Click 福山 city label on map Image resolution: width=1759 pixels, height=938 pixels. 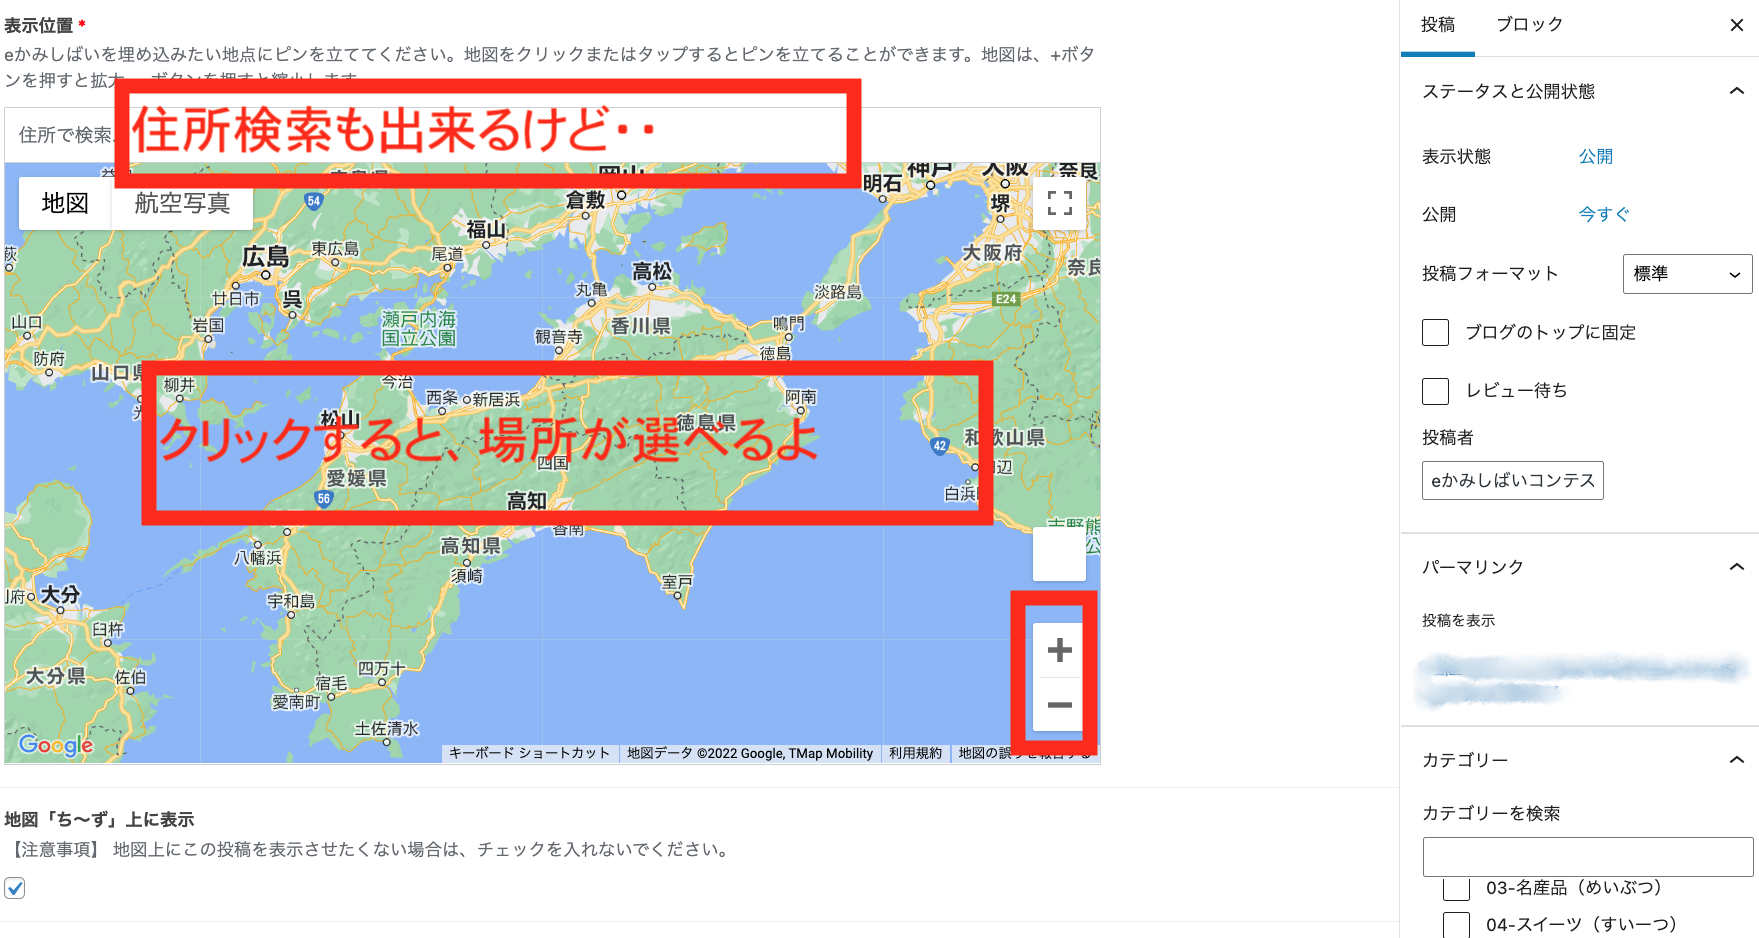click(x=486, y=229)
